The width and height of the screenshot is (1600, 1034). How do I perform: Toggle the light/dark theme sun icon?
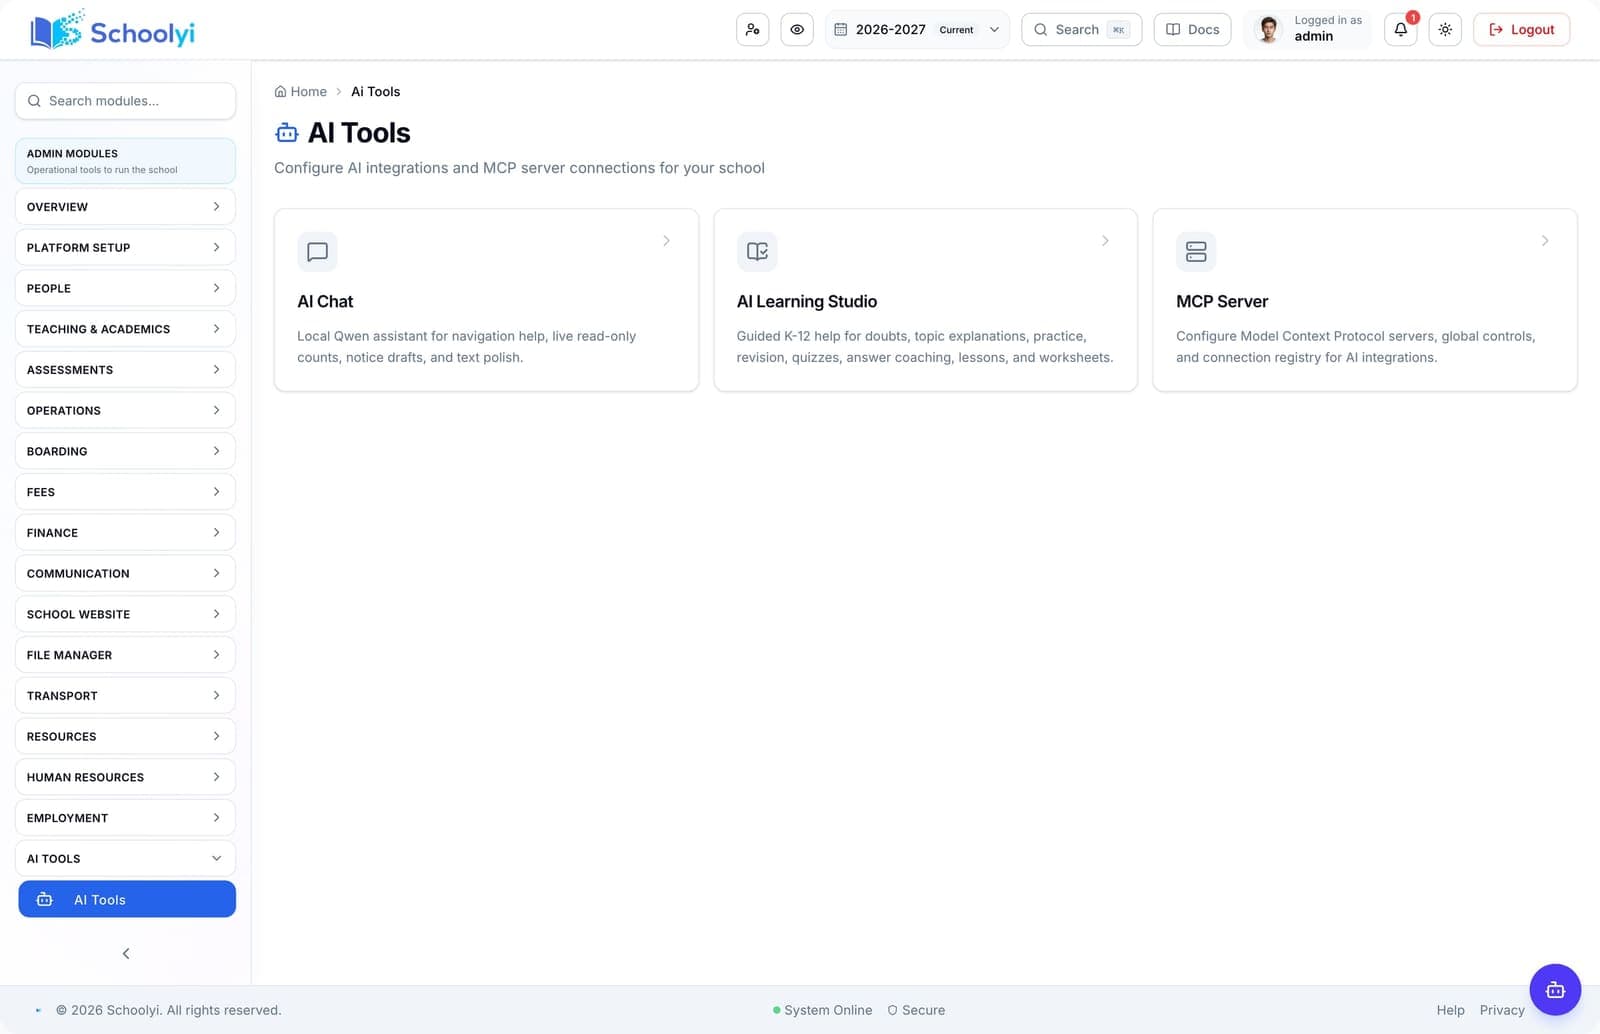pos(1445,30)
